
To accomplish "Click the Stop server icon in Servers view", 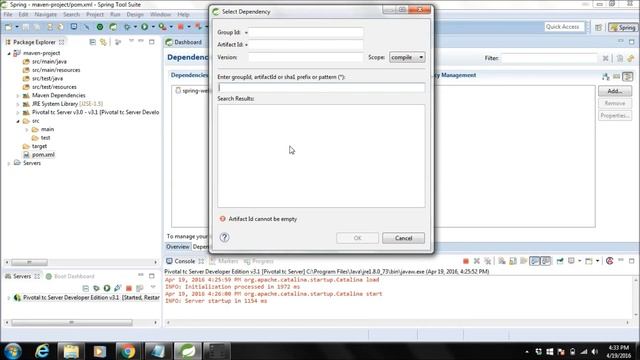I will point(129,288).
